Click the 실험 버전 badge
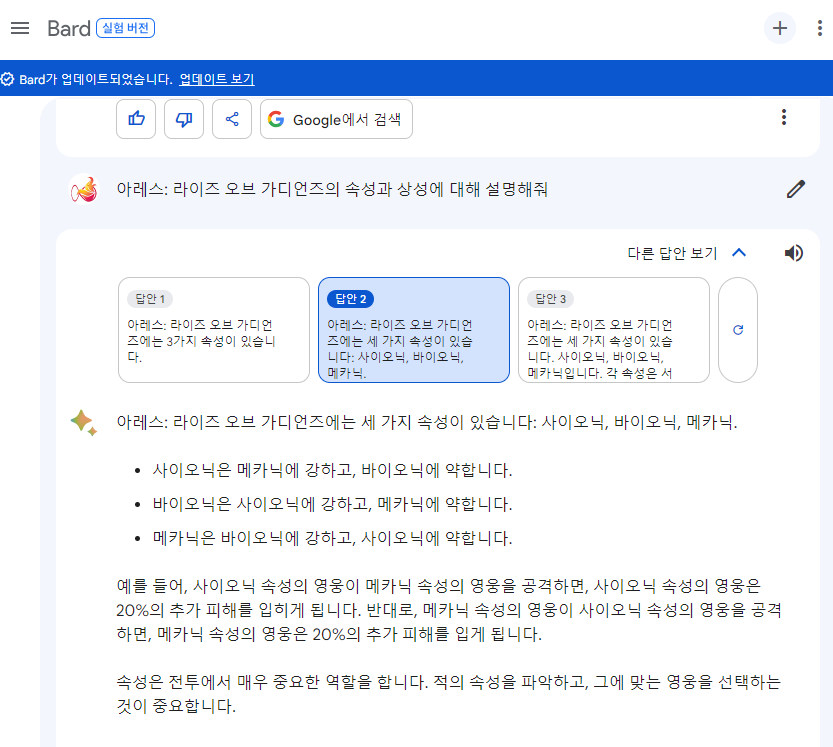Image resolution: width=833 pixels, height=747 pixels. [x=125, y=28]
